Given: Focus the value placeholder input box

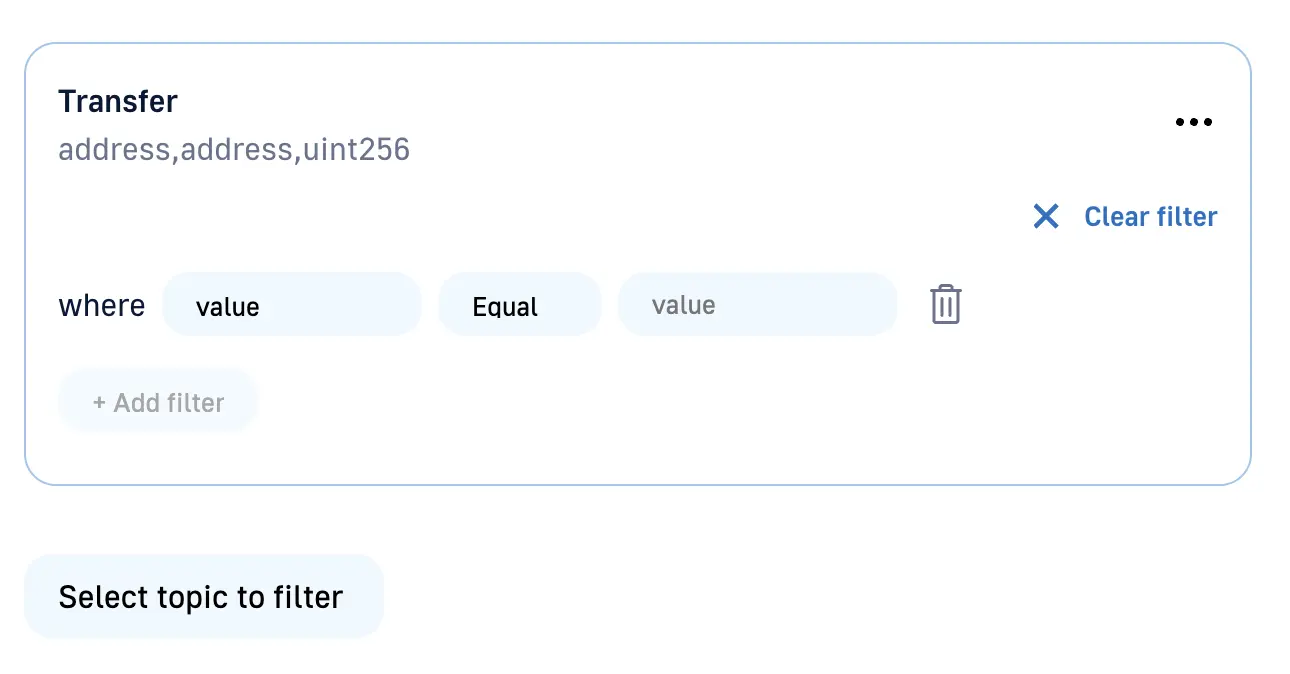Looking at the screenshot, I should [757, 305].
